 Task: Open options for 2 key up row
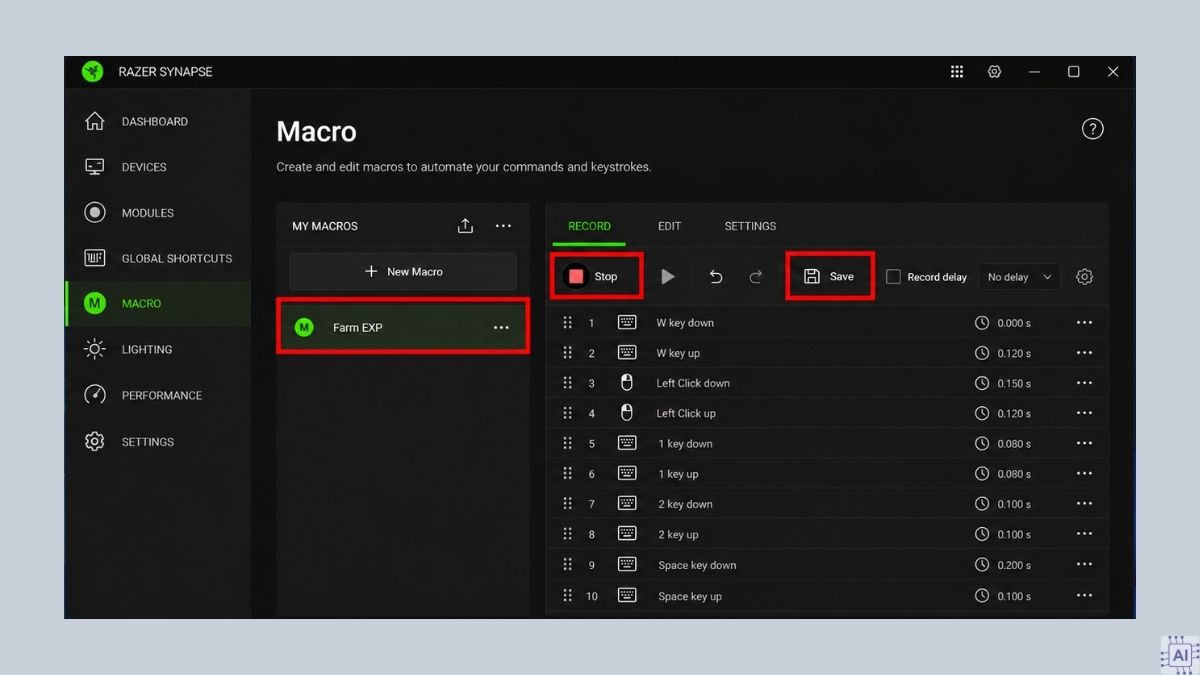click(1085, 534)
